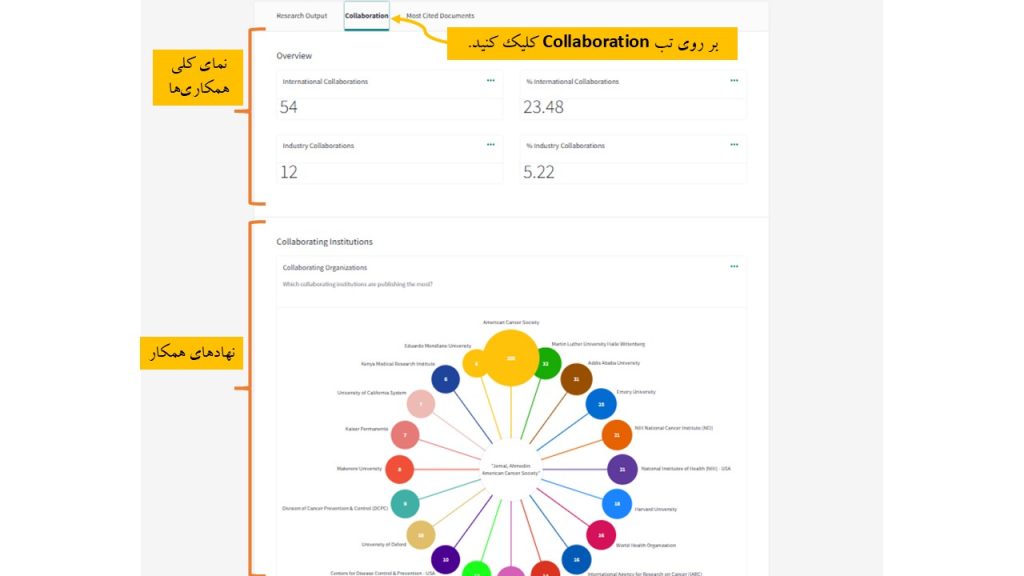Open the % Industry Collaborations ellipsis menu
The width and height of the screenshot is (1024, 576).
(x=734, y=144)
